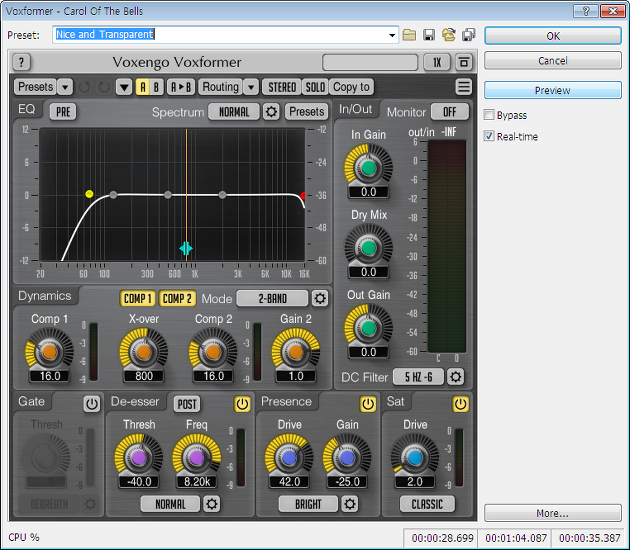Screen dimensions: 630x550
Task: Open the Presets dropdown arrow
Action: (x=65, y=87)
